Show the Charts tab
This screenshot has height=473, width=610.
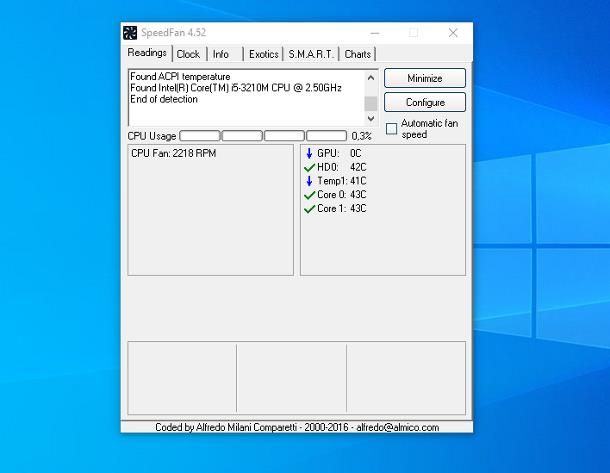(x=358, y=54)
